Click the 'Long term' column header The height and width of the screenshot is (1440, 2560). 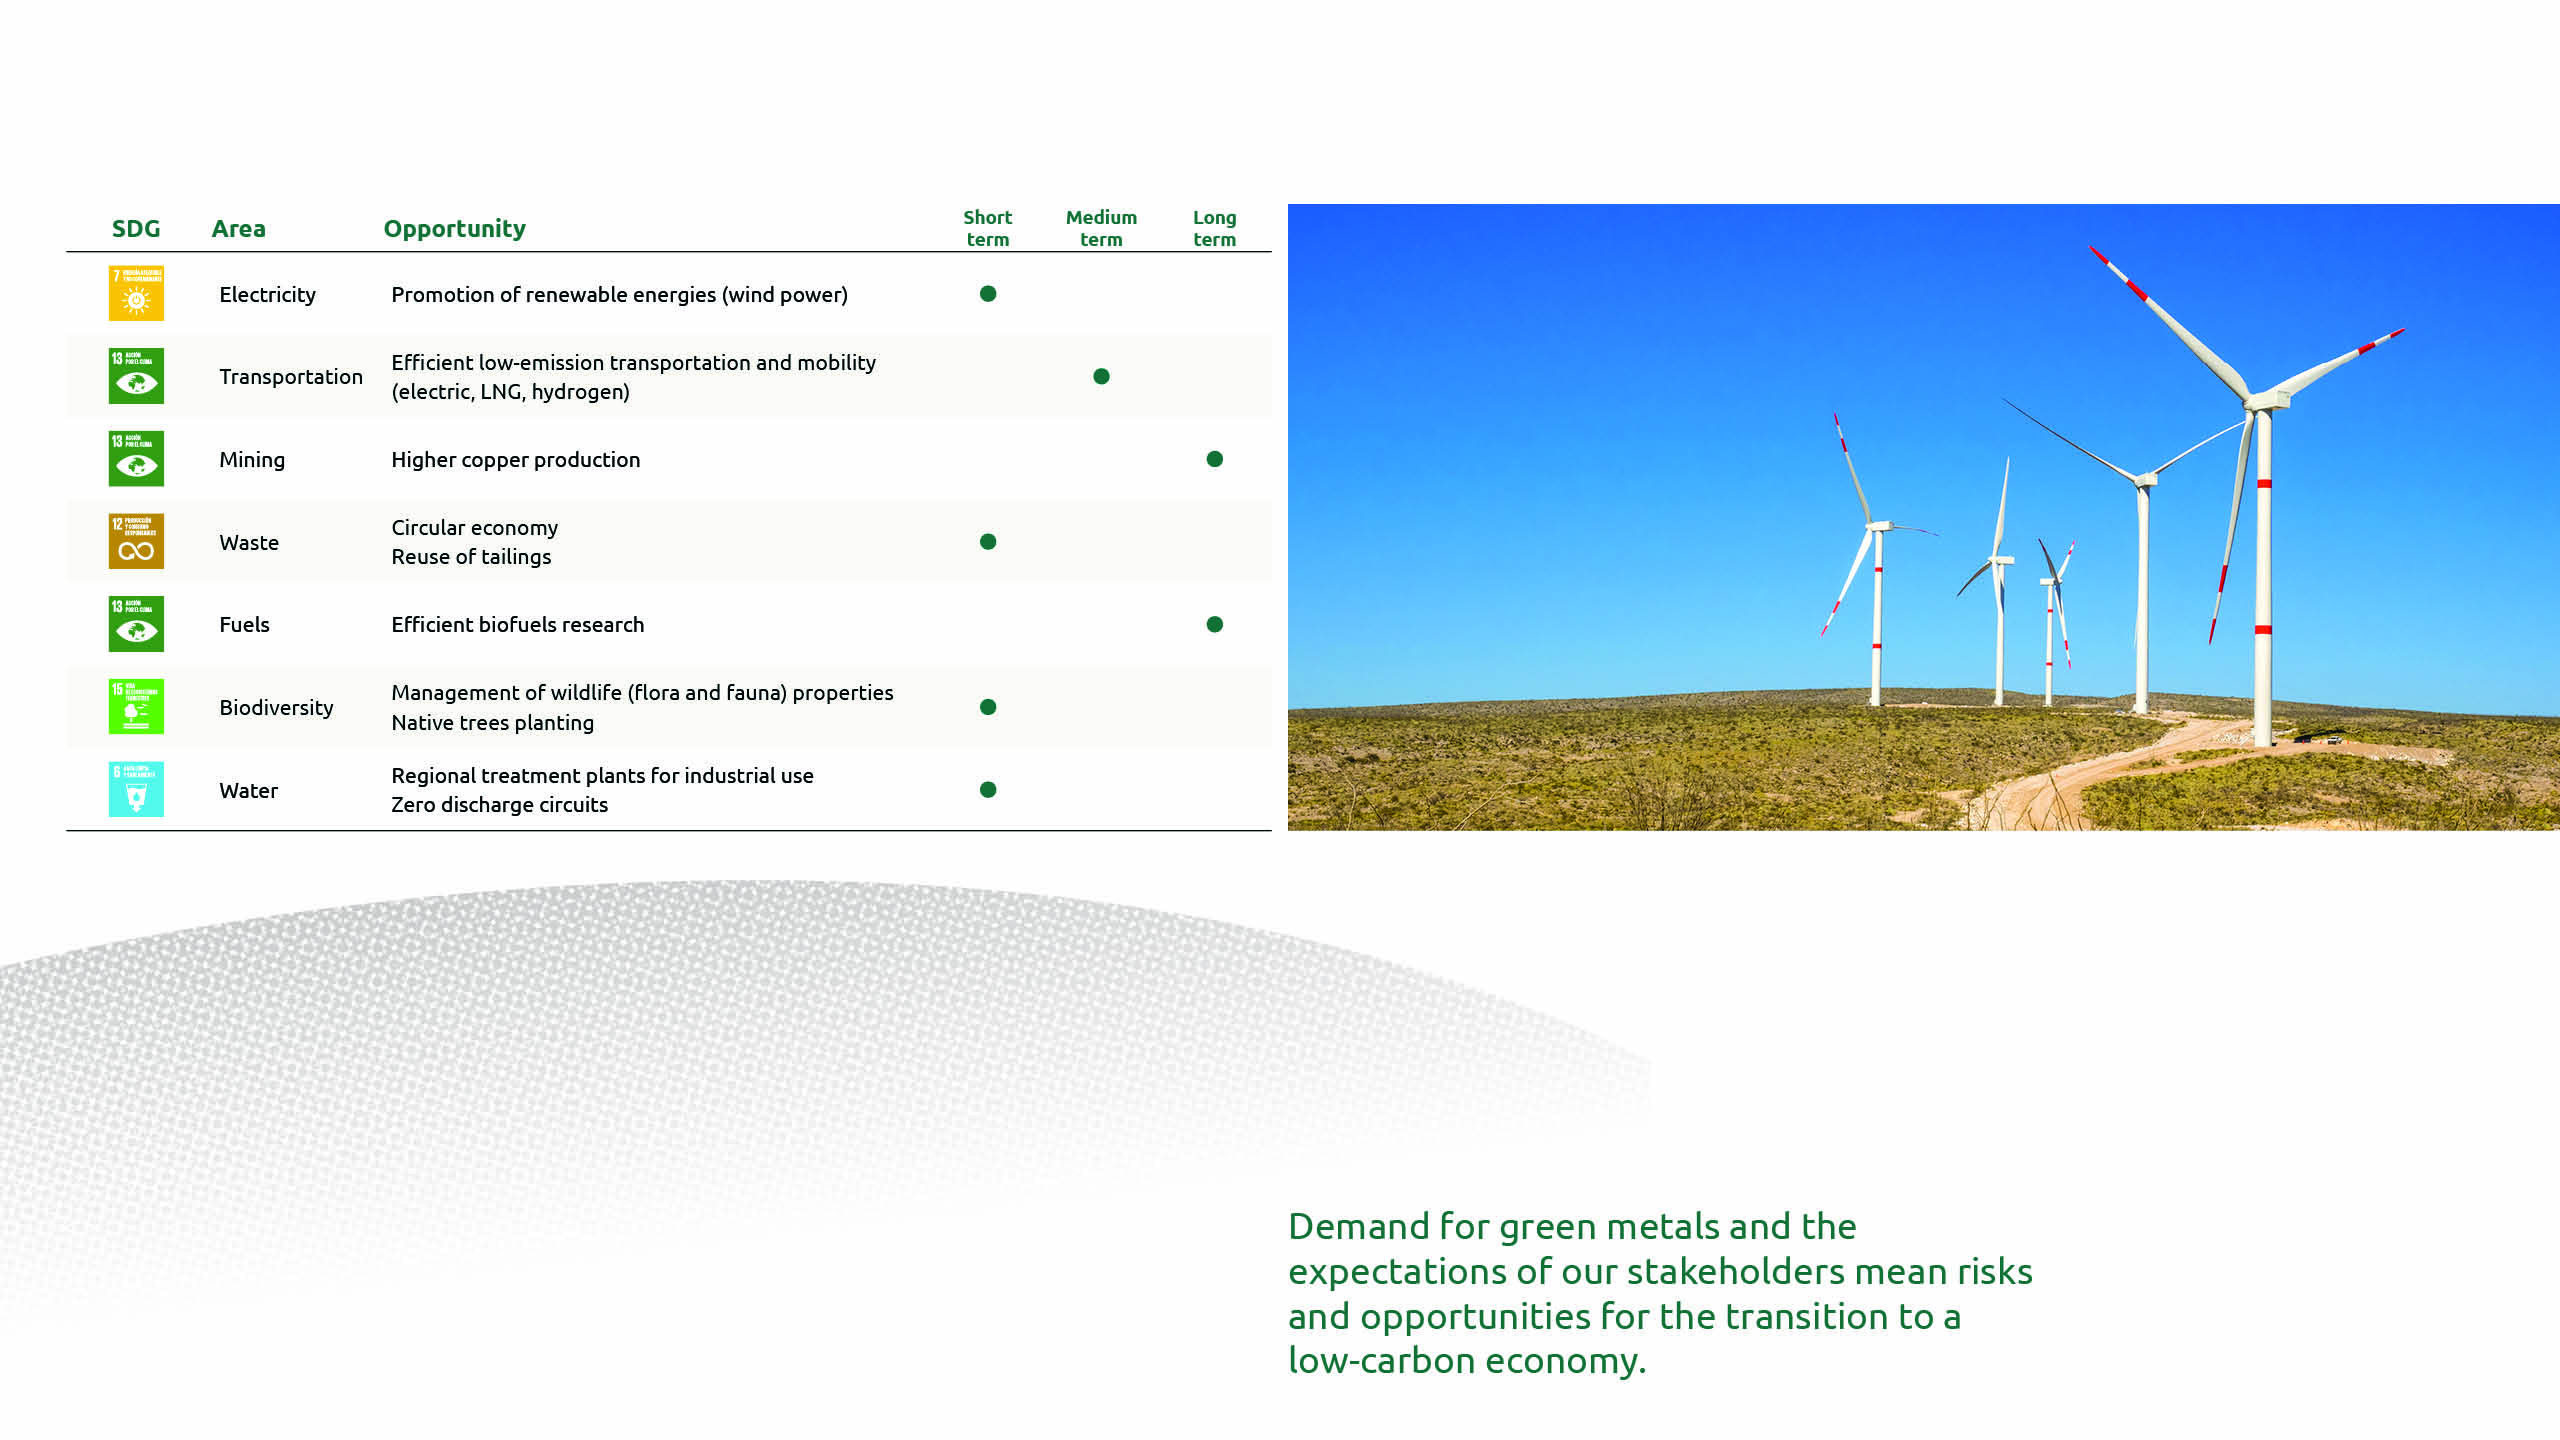[1215, 228]
